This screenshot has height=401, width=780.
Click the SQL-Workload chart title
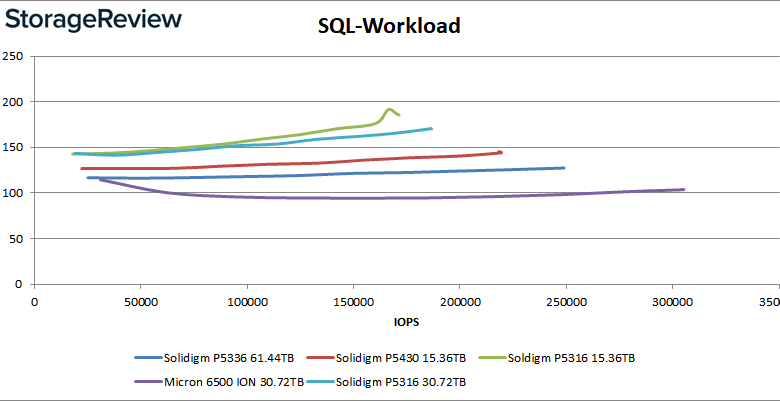click(389, 26)
